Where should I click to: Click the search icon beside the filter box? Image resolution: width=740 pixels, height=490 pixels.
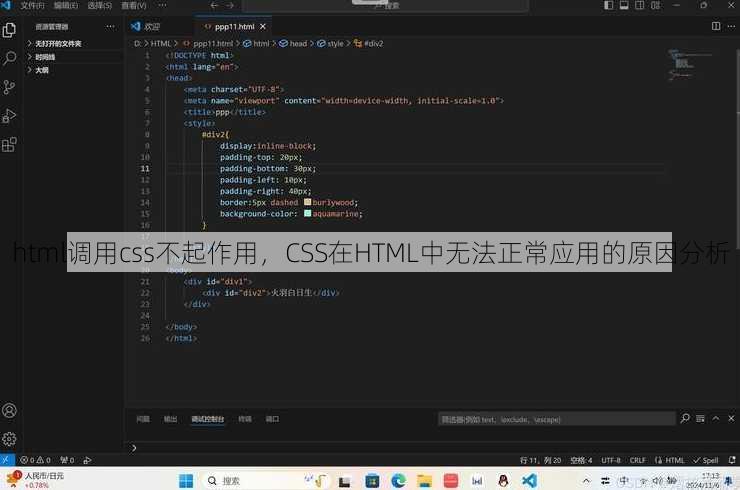tap(685, 419)
